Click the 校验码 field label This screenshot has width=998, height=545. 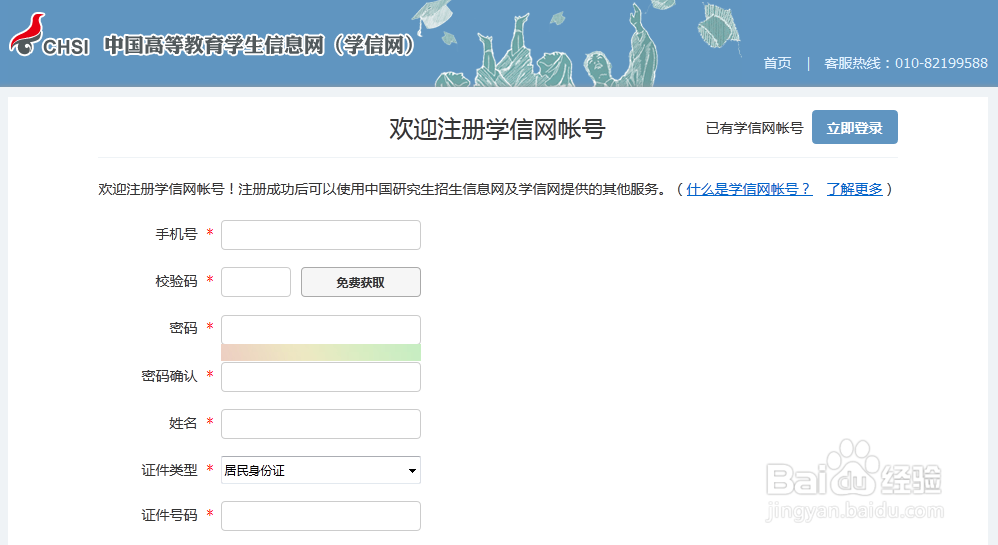(176, 281)
